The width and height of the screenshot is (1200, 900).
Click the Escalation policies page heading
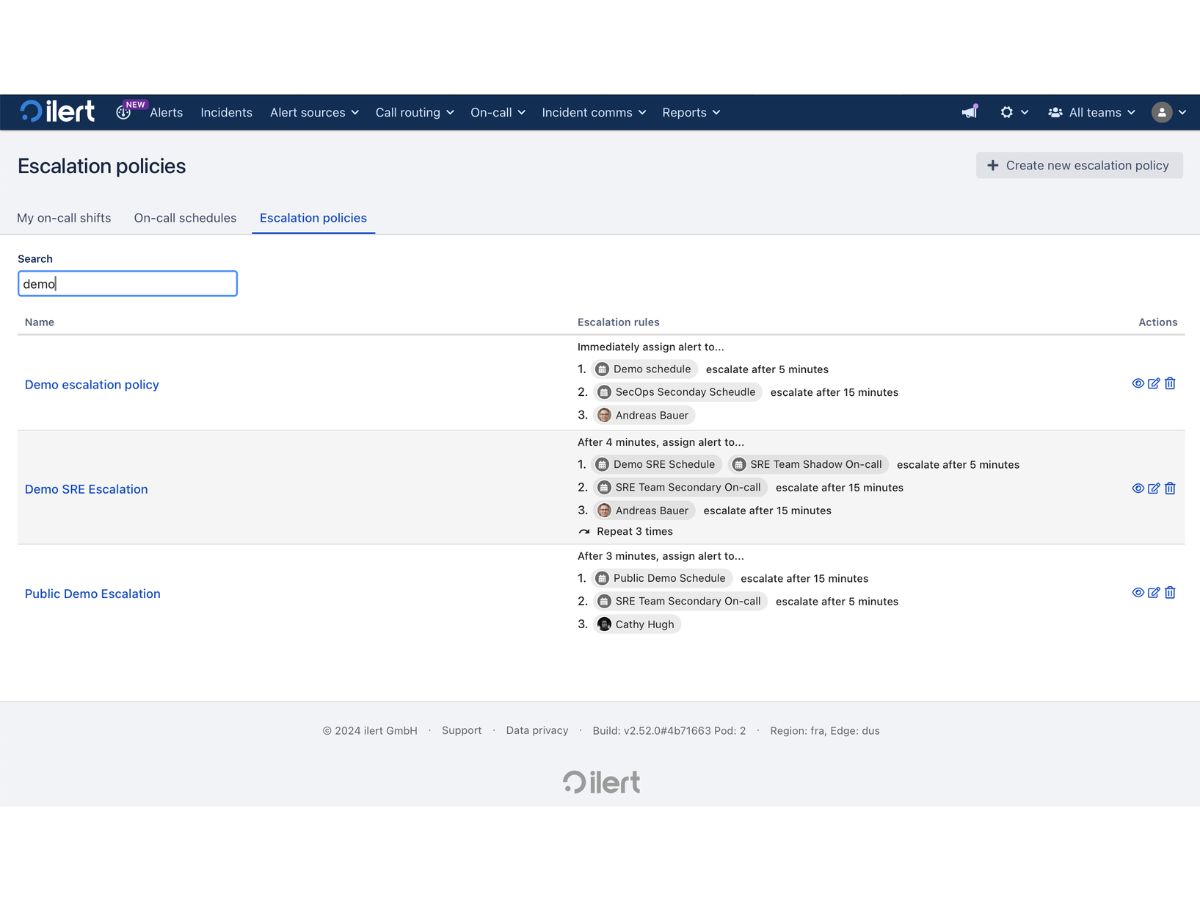[102, 166]
